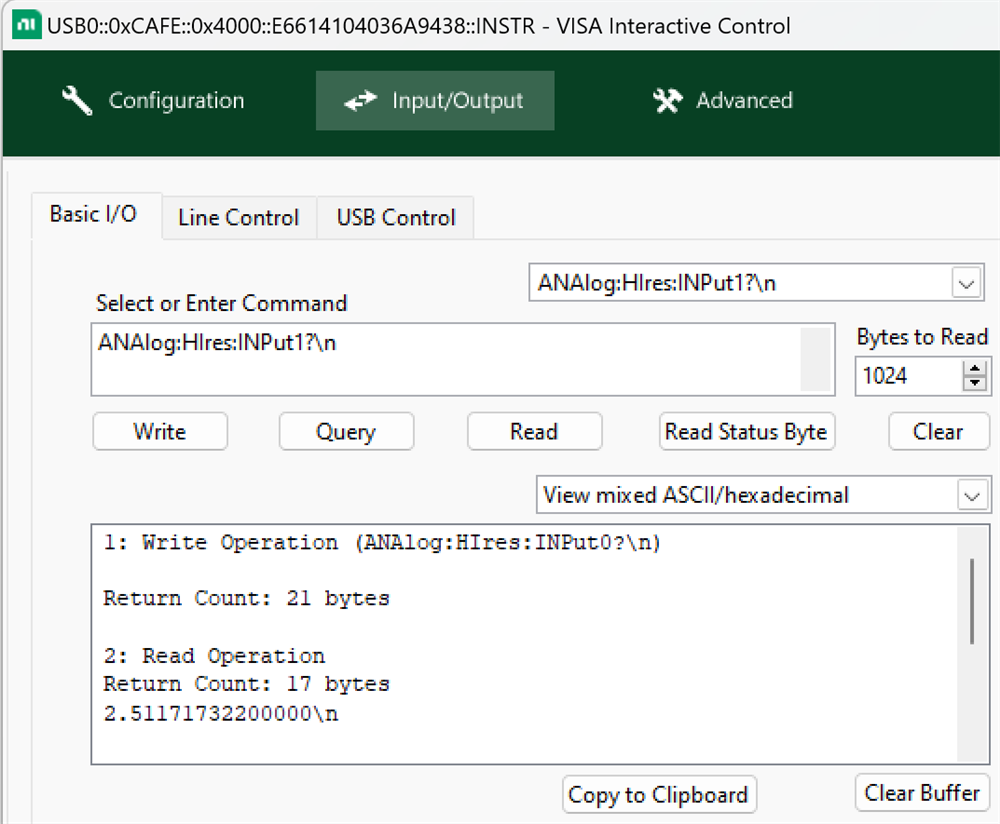This screenshot has height=824, width=1000.
Task: Click the '1: Write Operation' log line
Action: pos(383,543)
